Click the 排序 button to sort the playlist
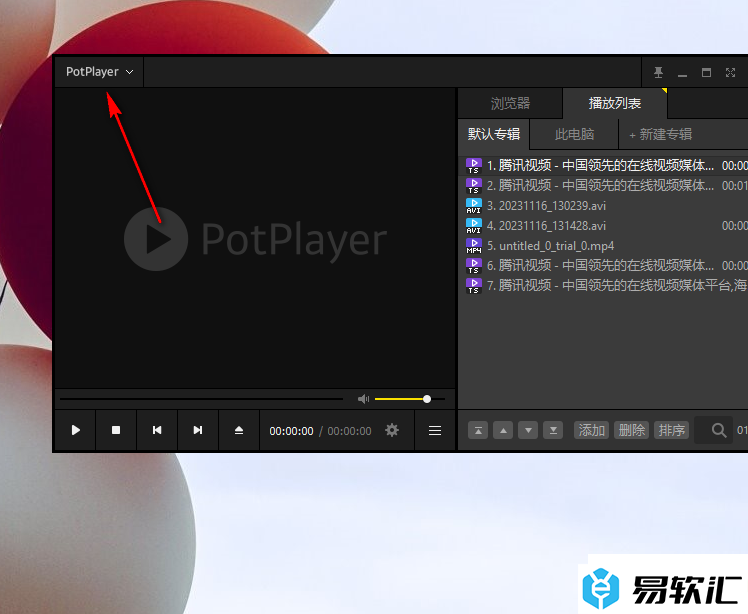 point(672,430)
